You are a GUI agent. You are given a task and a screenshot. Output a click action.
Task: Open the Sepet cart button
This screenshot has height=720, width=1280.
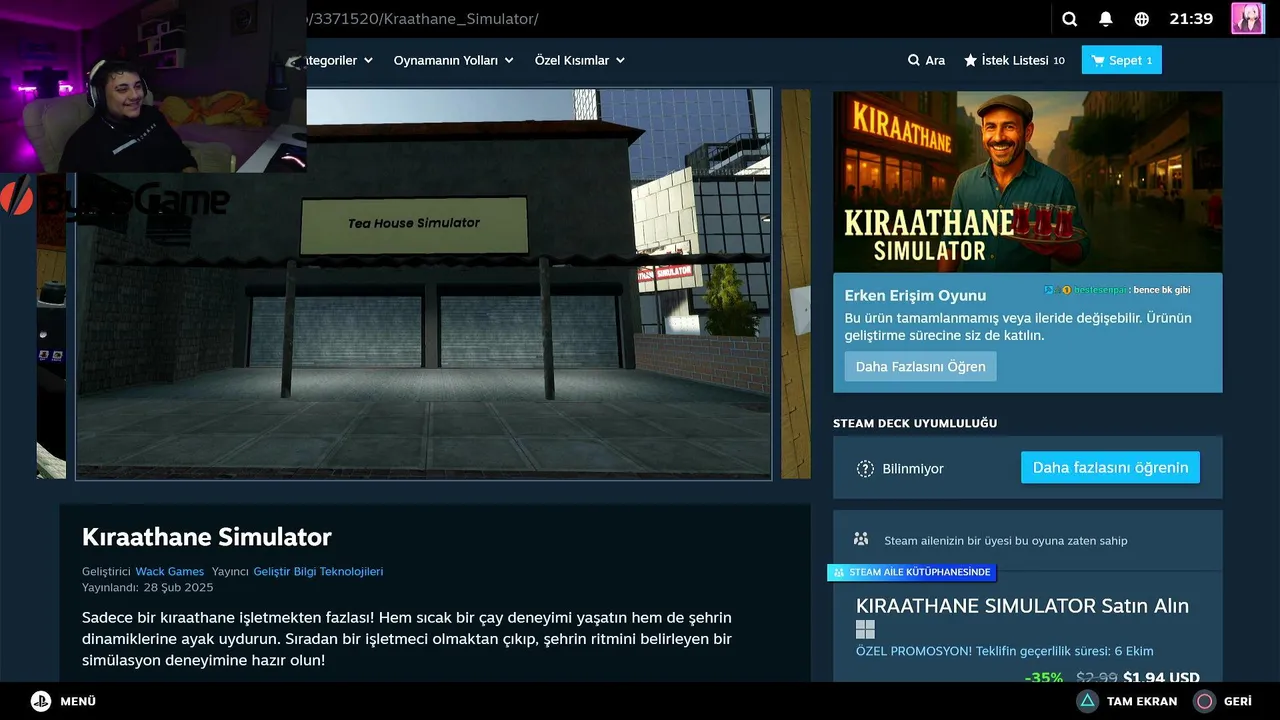point(1121,60)
